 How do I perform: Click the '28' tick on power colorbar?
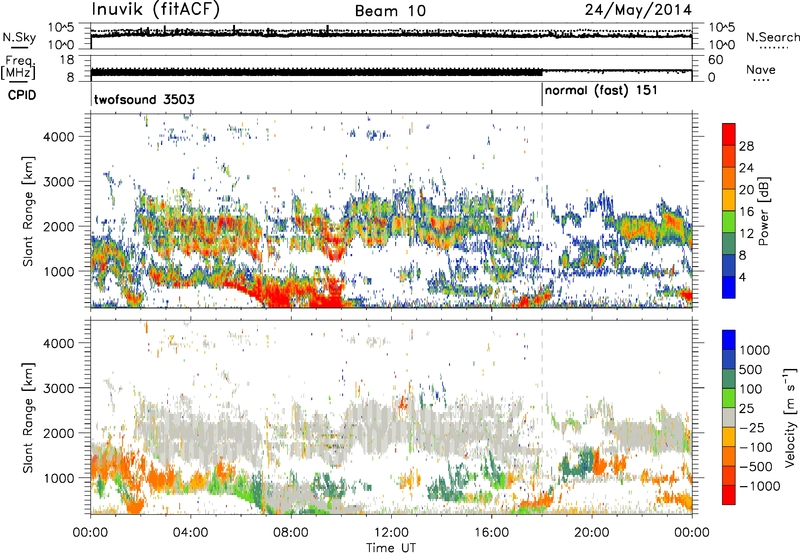[x=746, y=146]
